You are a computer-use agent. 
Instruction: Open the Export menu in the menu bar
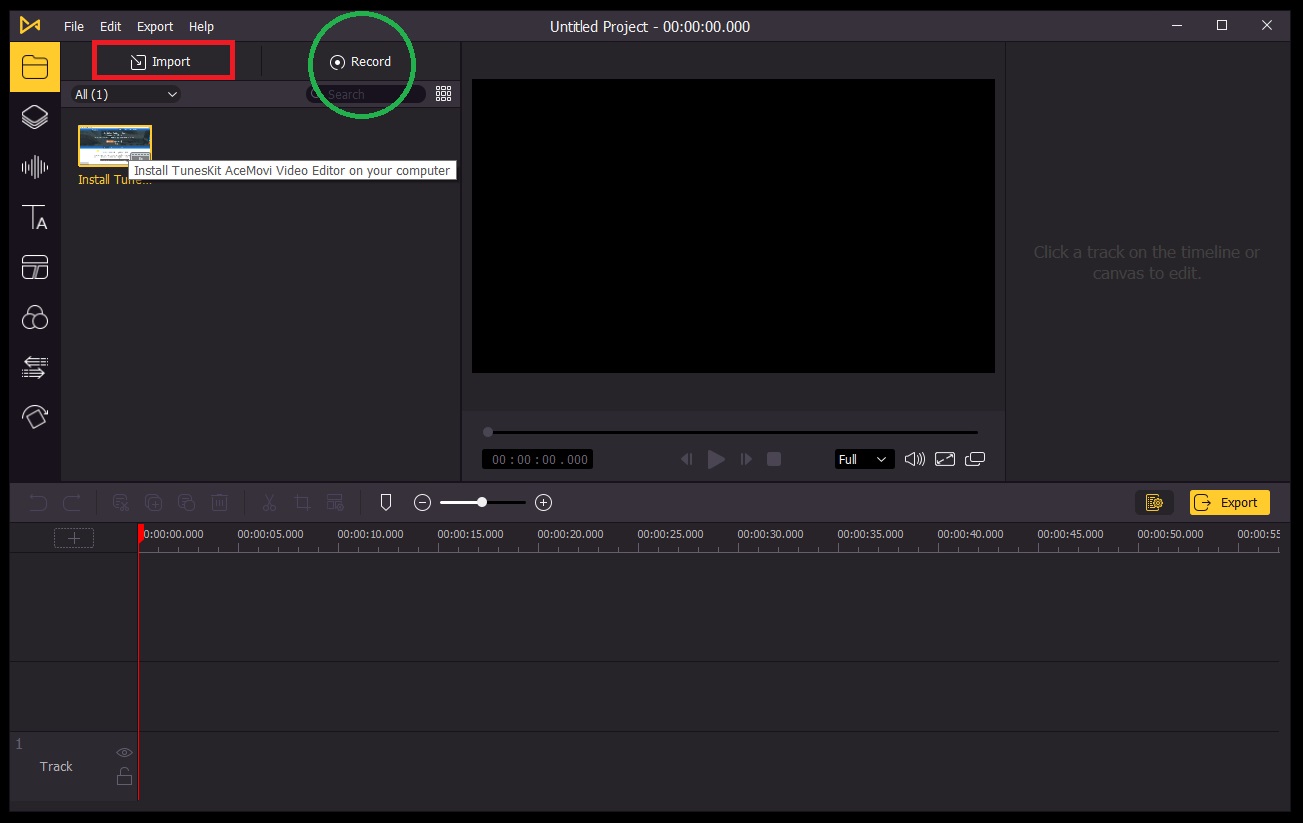pos(154,26)
